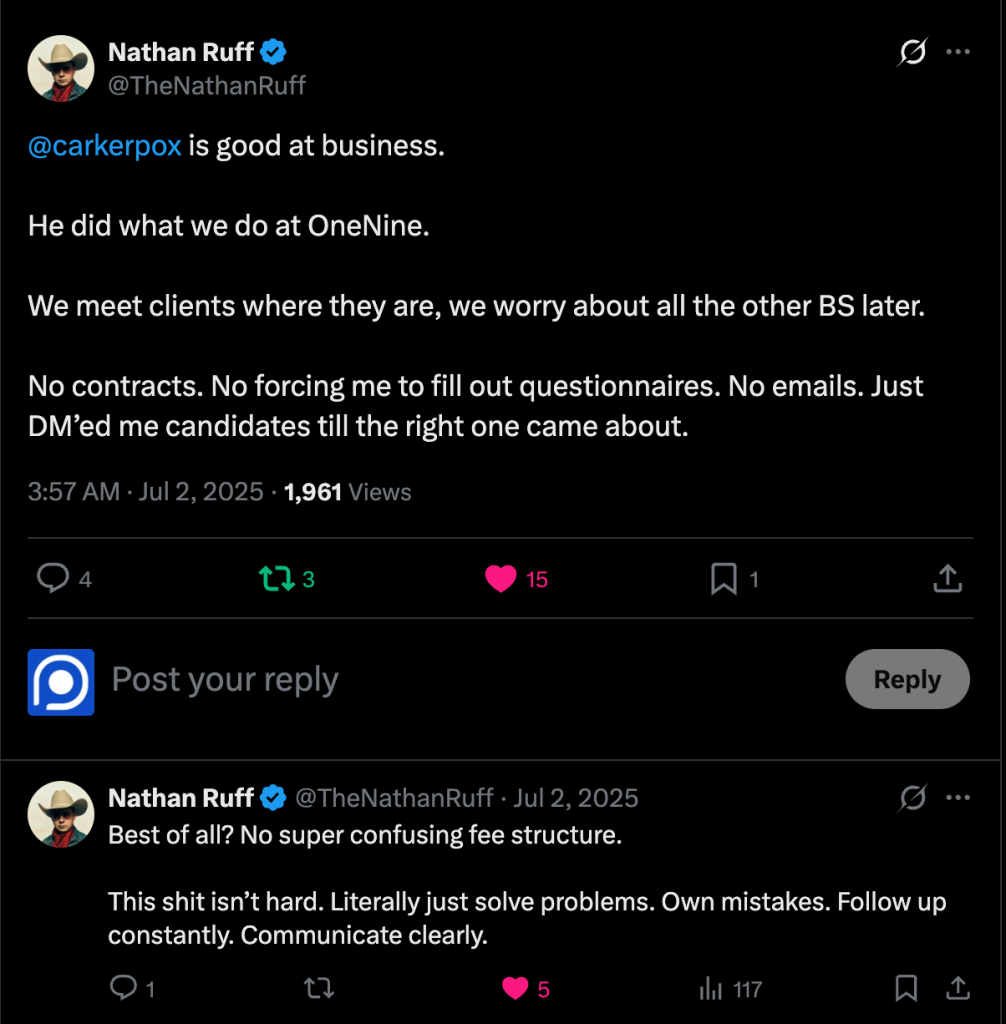Open Grok icon on main post
The image size is (1006, 1024).
tap(912, 52)
